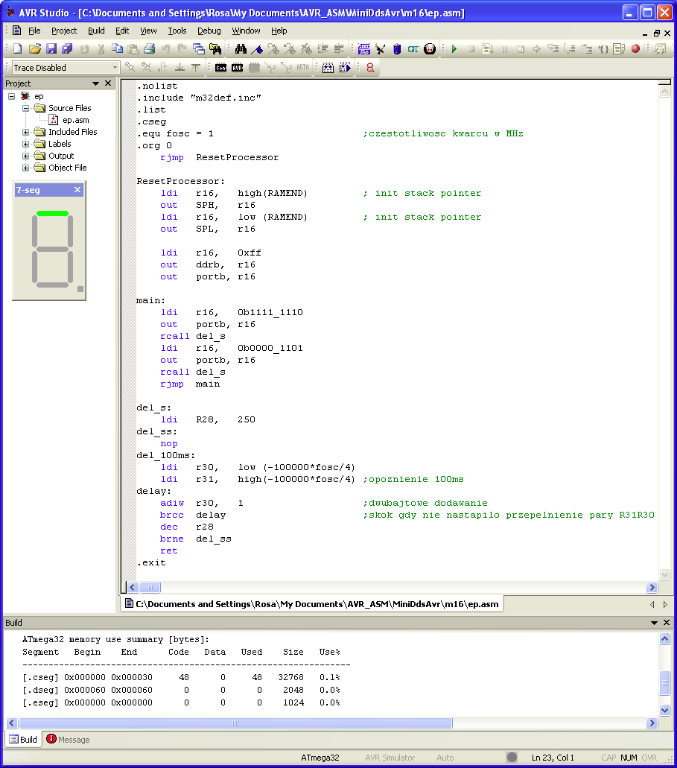
Task: Start debugging with the green play icon
Action: [454, 49]
